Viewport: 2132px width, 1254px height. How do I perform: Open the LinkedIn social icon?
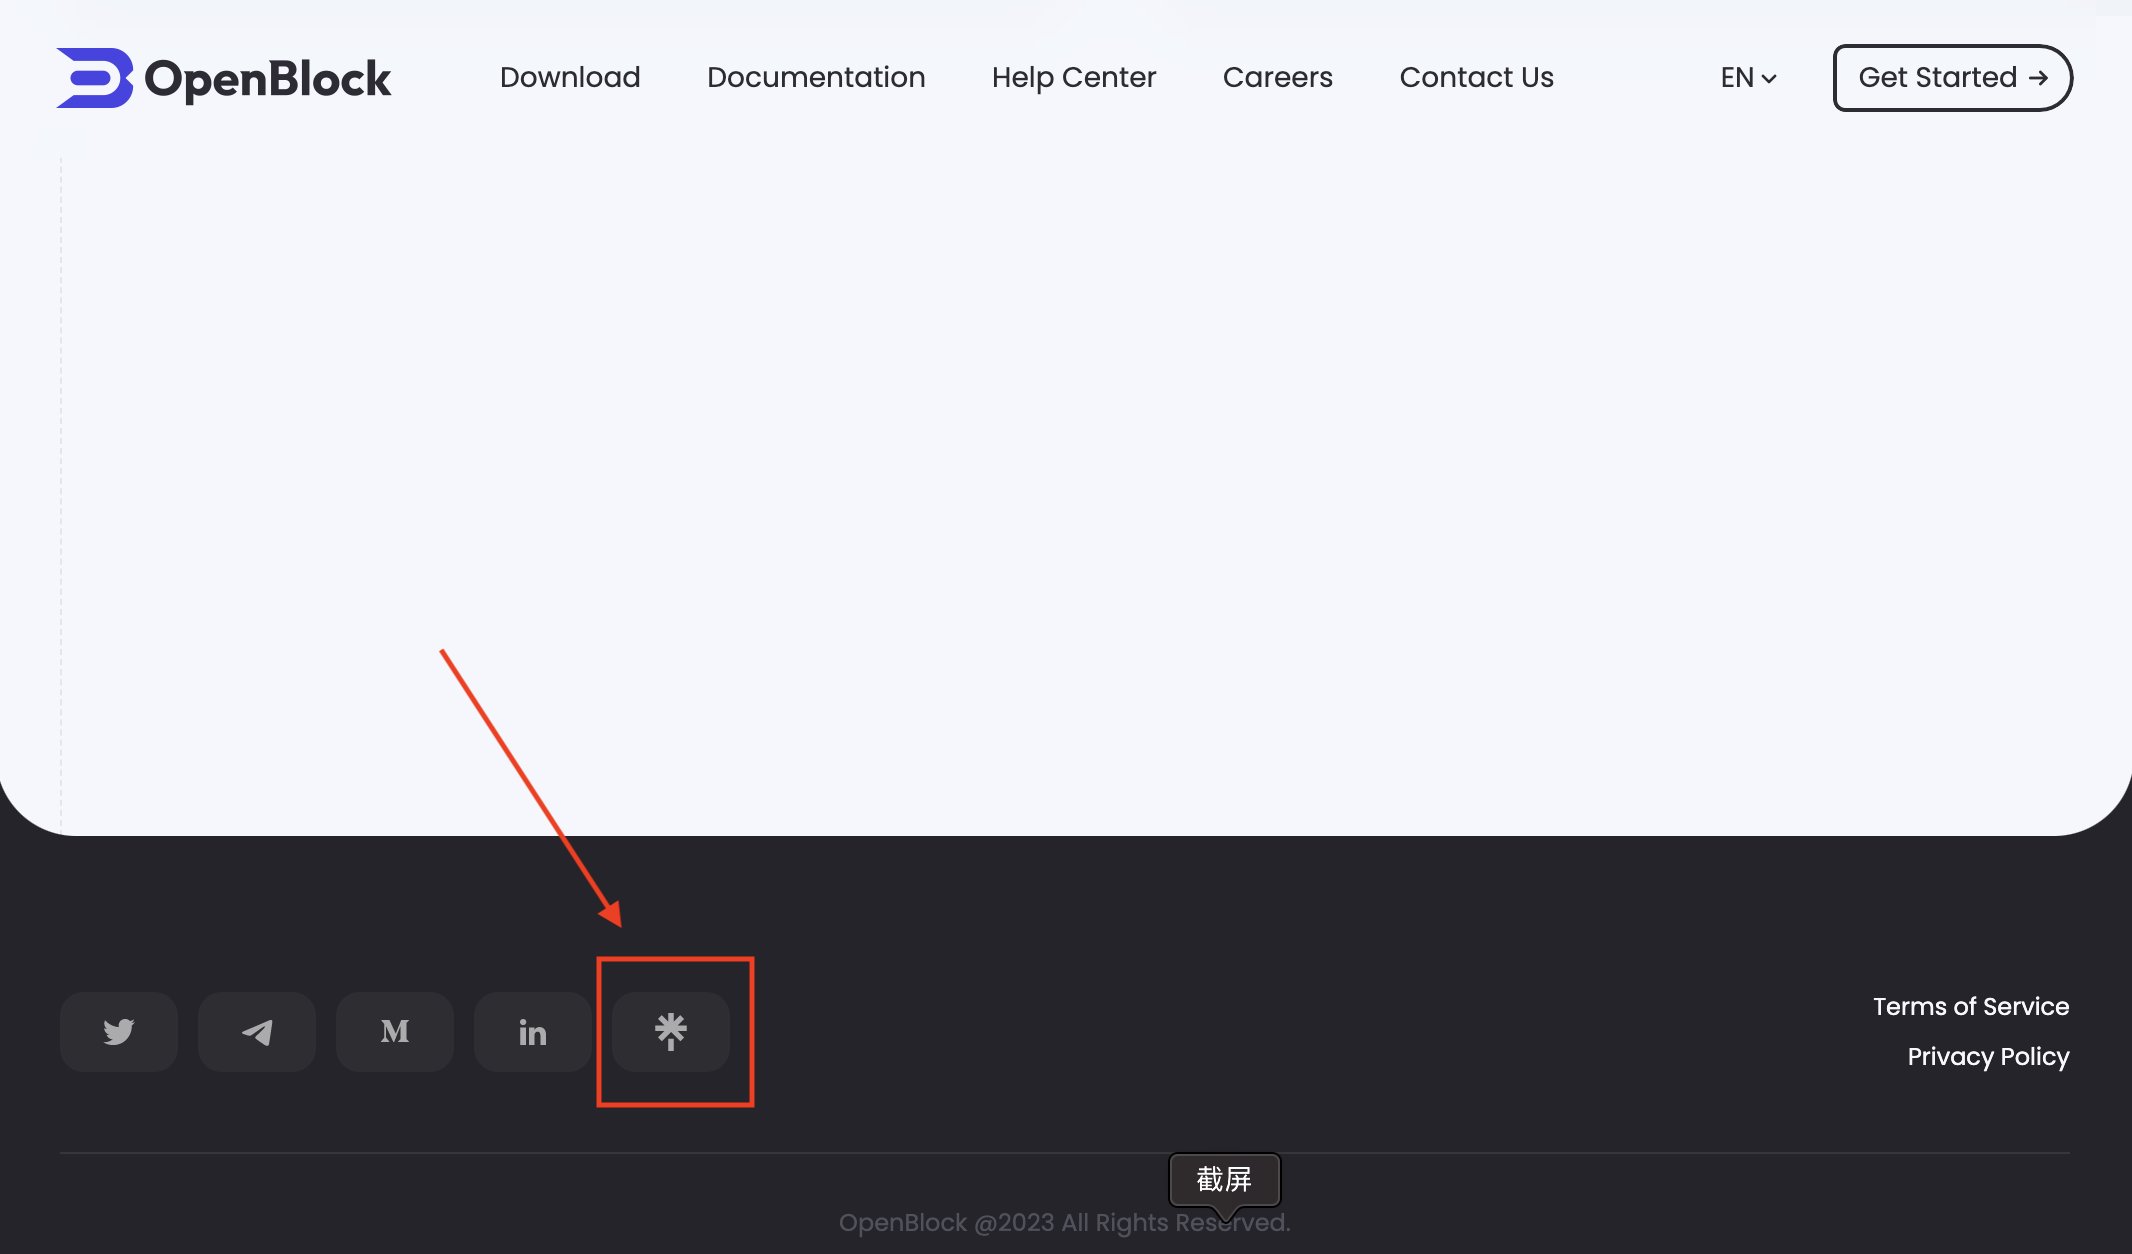click(532, 1031)
